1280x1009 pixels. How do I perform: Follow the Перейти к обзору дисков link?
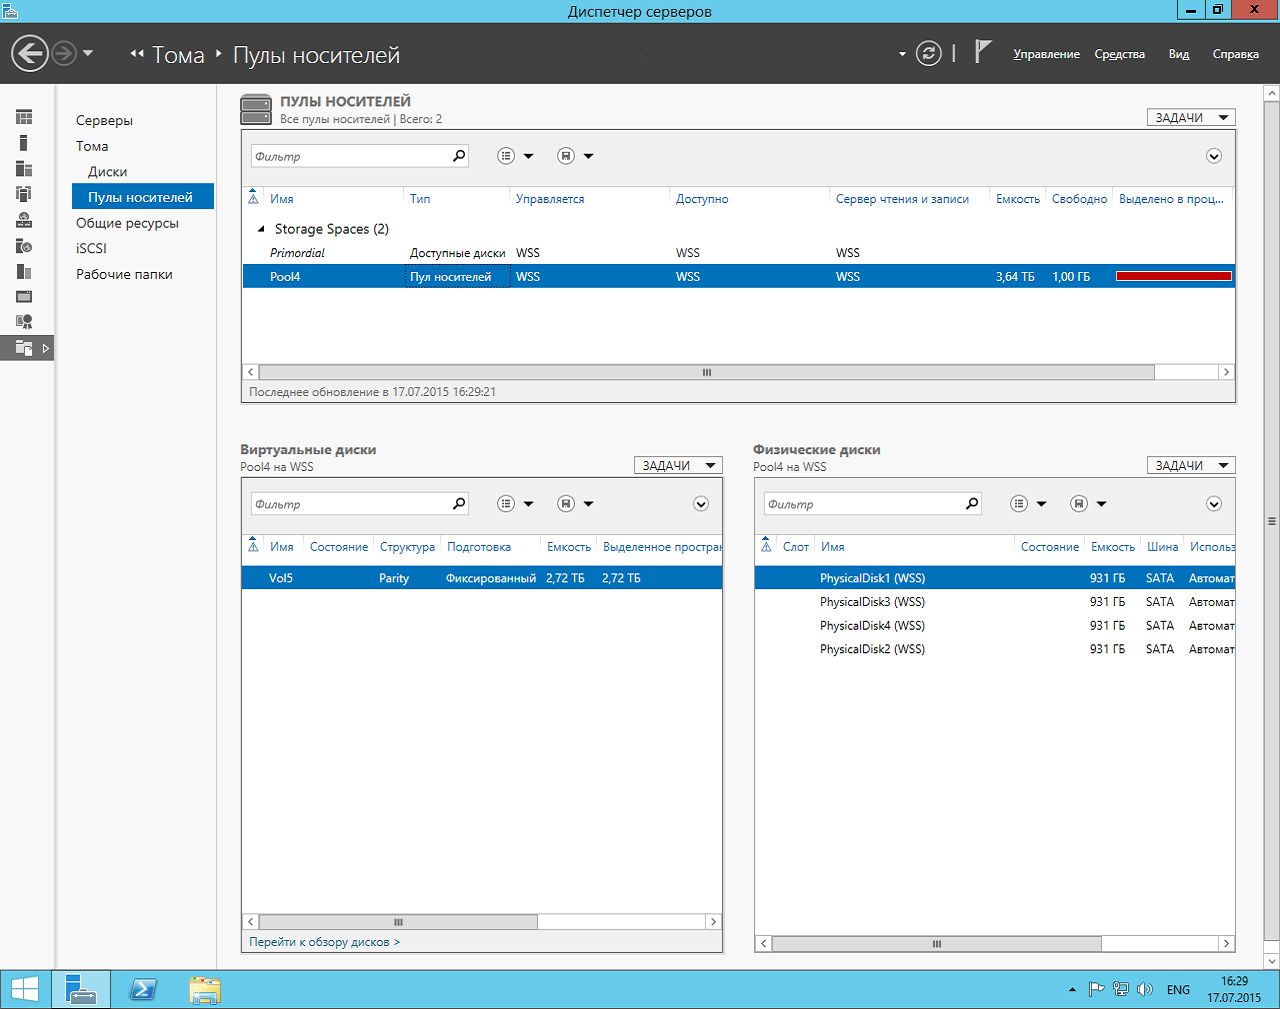[x=324, y=942]
